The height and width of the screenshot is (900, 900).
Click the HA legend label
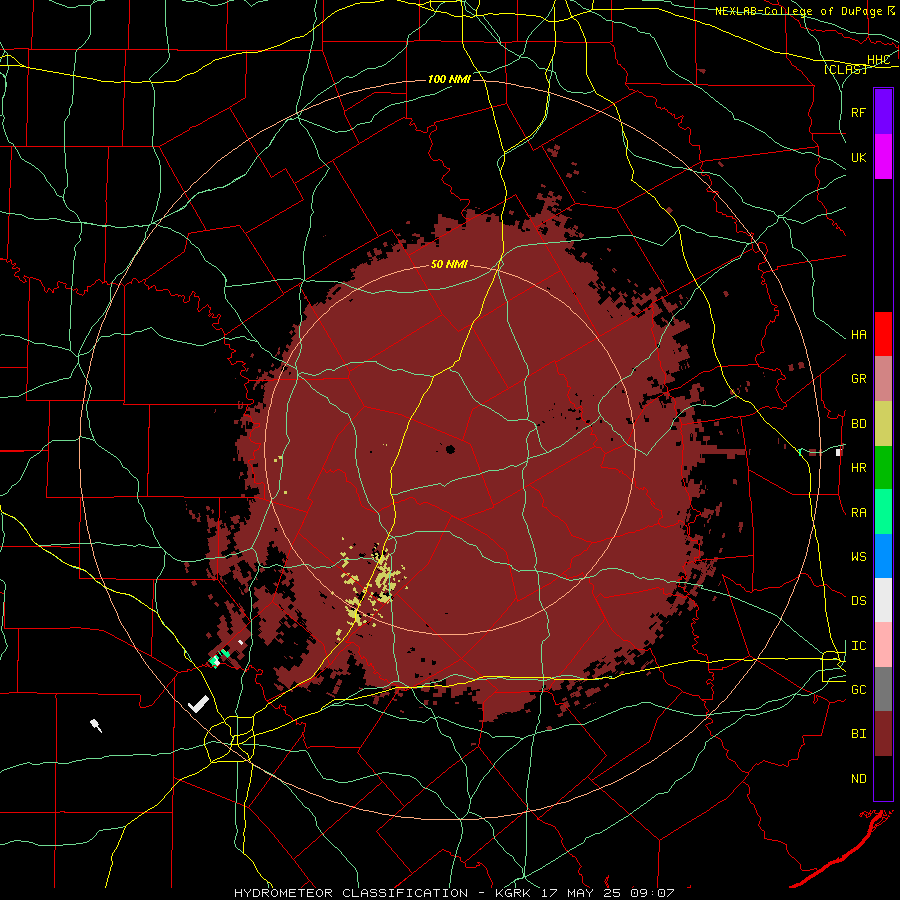(x=858, y=334)
